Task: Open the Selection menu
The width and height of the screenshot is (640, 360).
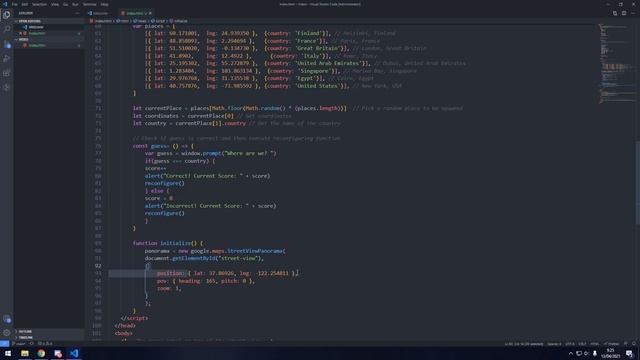Action: (x=39, y=4)
